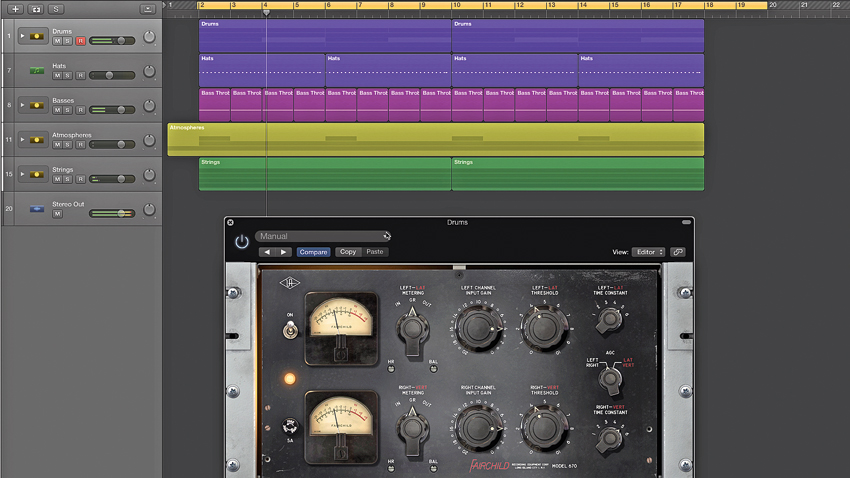Solo the Basses track
This screenshot has height=478, width=850.
point(67,110)
